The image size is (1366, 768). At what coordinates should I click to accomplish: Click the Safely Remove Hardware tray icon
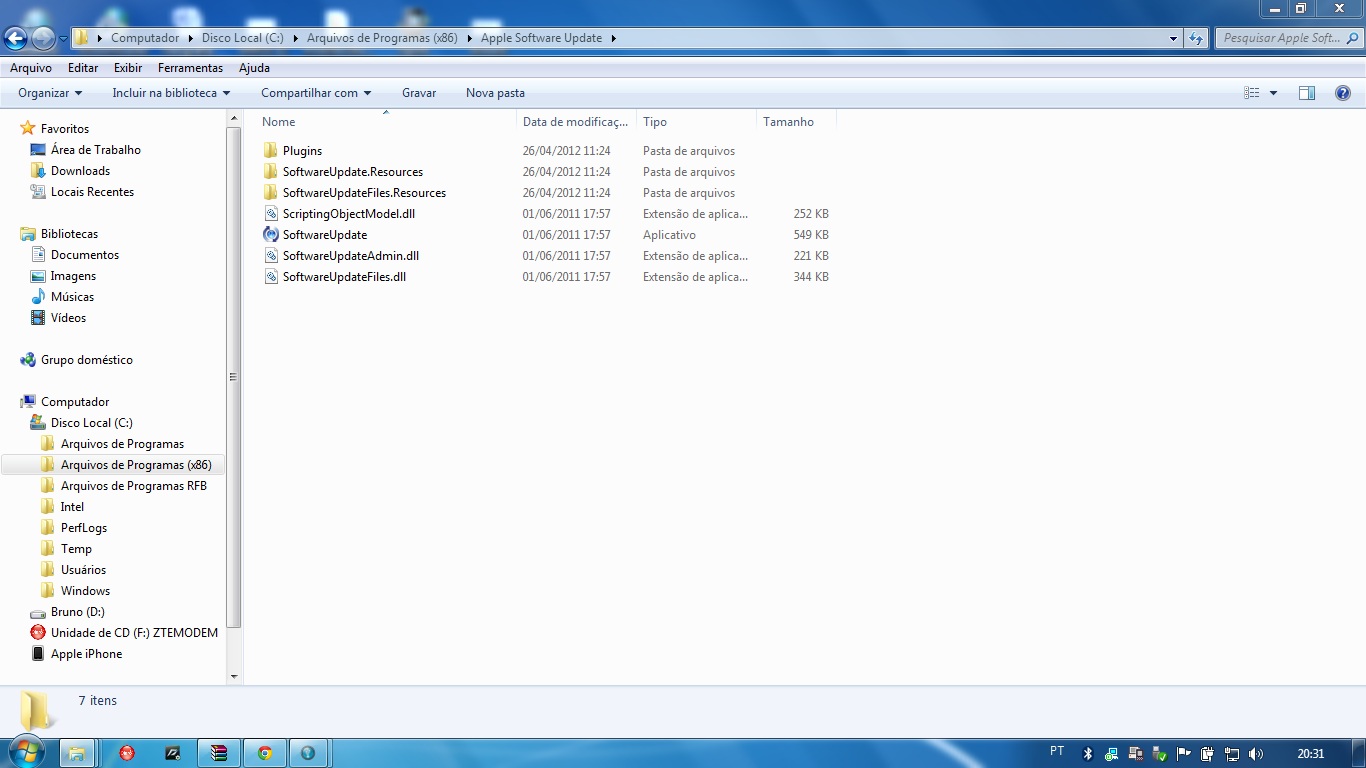(x=1160, y=754)
